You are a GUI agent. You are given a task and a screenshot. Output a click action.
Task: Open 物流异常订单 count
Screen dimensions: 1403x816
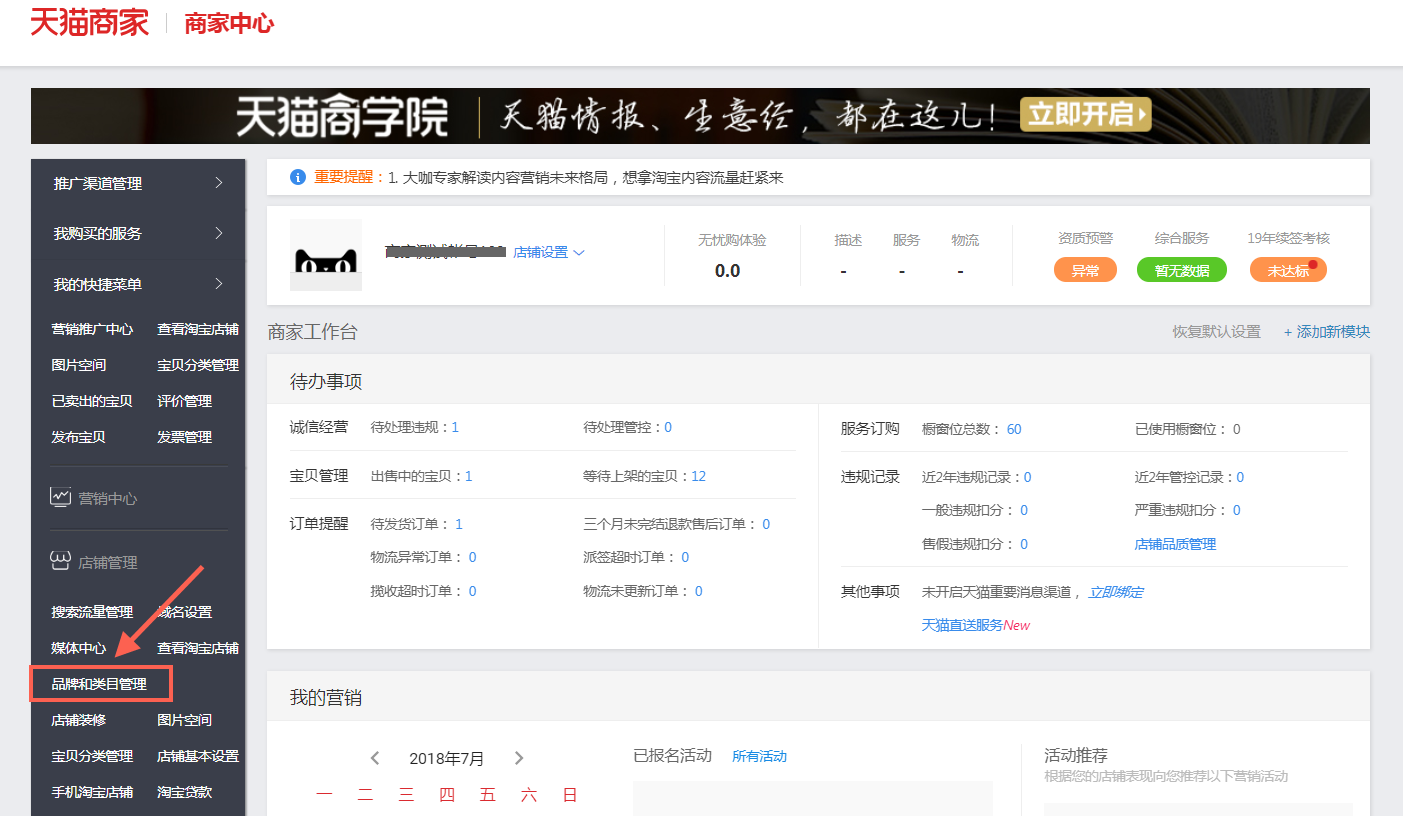click(x=472, y=557)
